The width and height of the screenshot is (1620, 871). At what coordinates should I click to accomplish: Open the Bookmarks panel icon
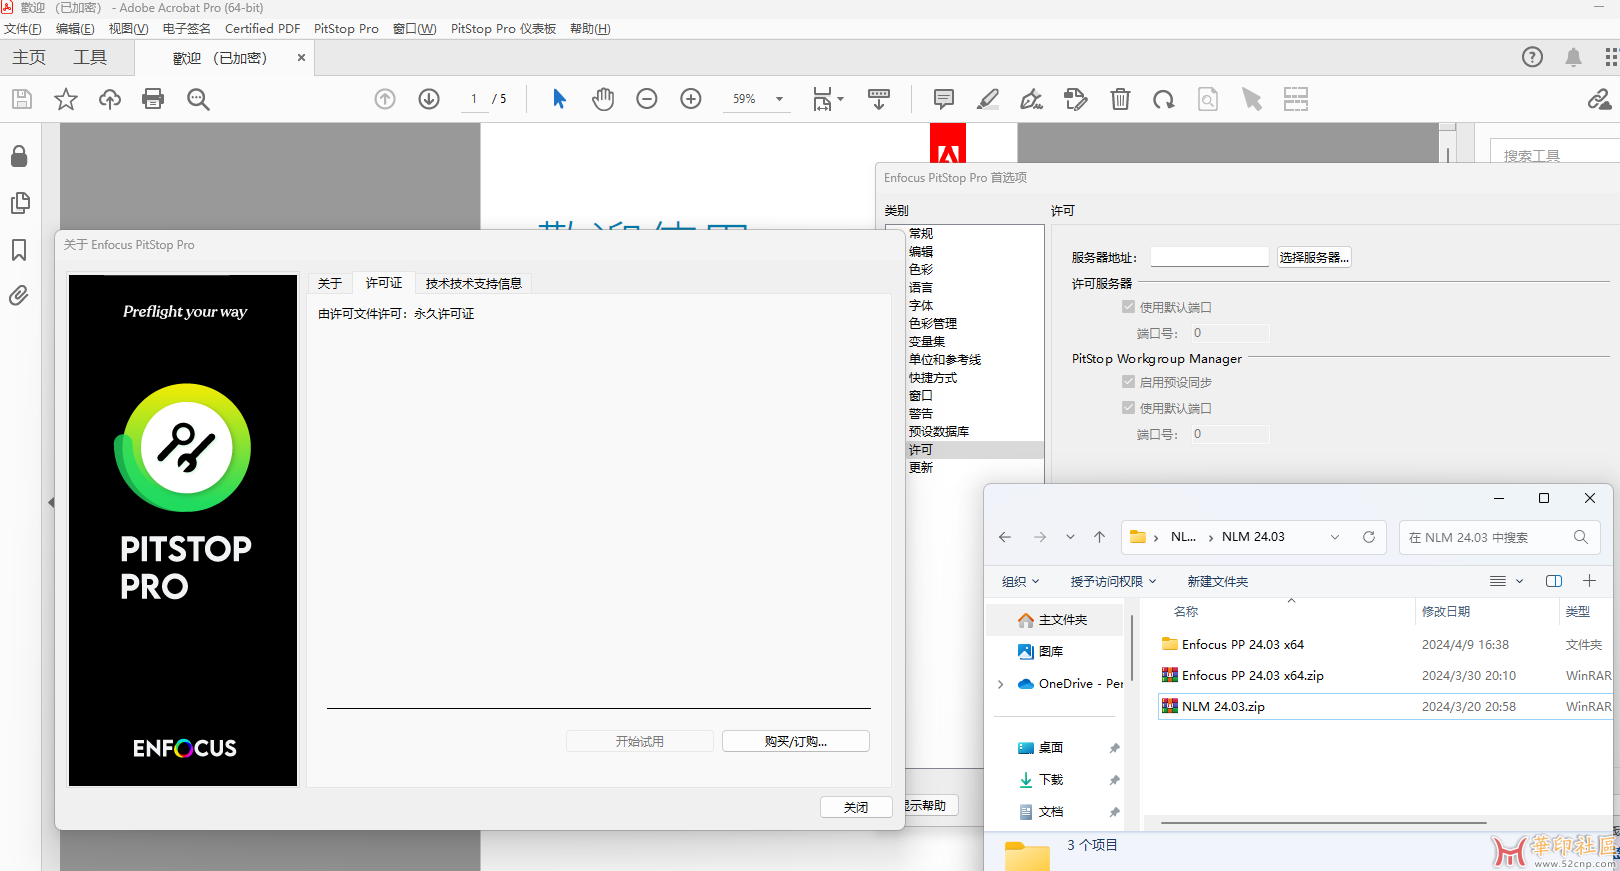19,249
